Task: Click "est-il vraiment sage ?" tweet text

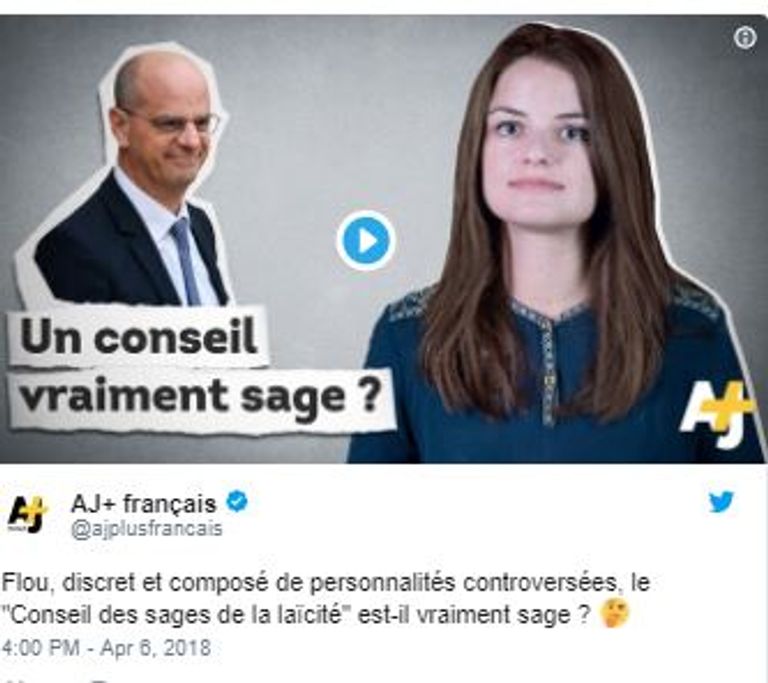Action: coord(474,615)
